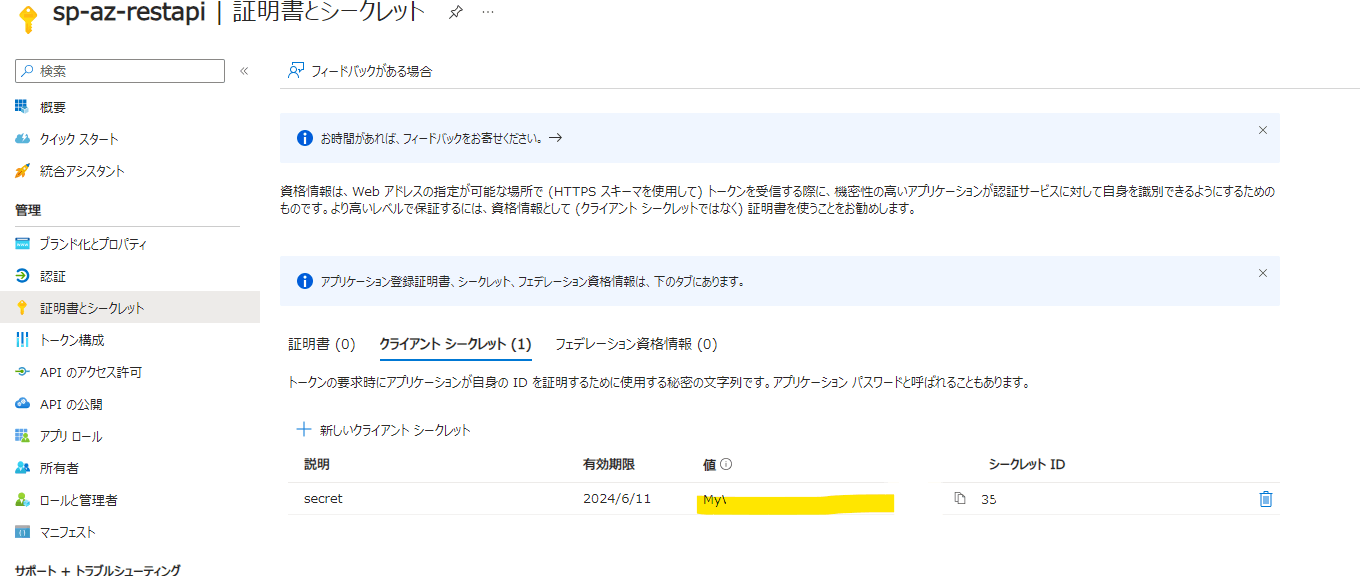1360x576 pixels.
Task: Switch to フェデレーション資格情報 (0) tab
Action: point(636,344)
